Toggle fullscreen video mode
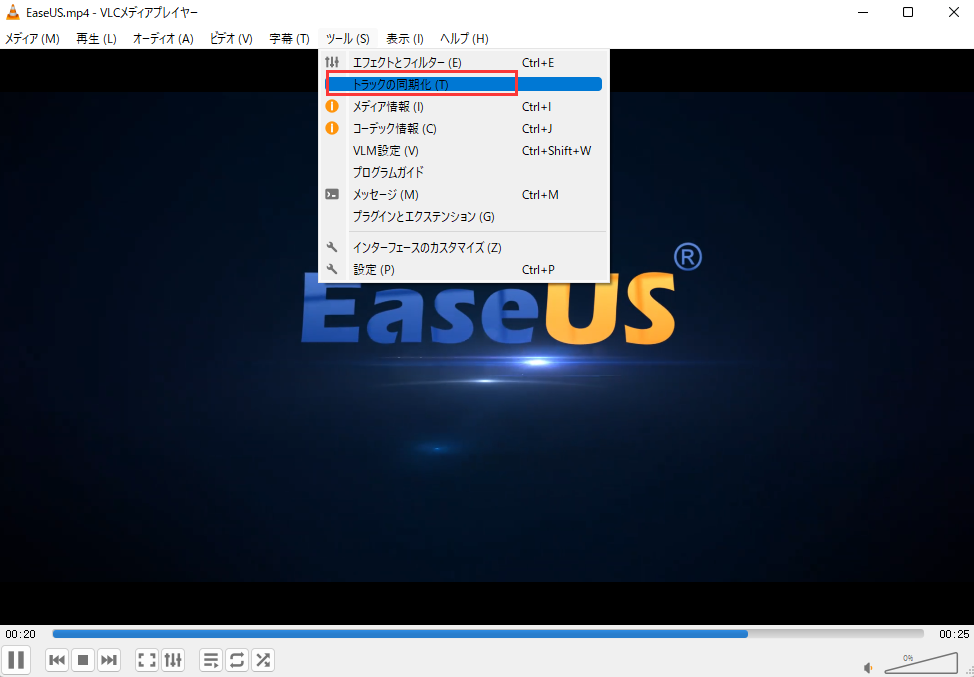This screenshot has width=974, height=677. coord(147,660)
